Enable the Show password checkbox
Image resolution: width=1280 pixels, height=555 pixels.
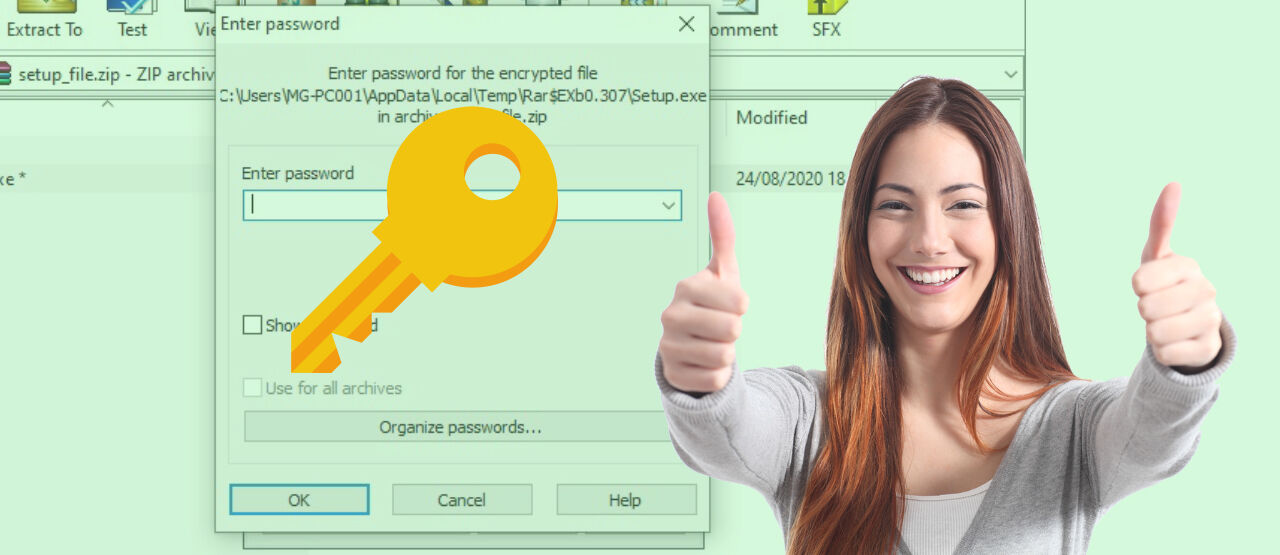pyautogui.click(x=252, y=325)
